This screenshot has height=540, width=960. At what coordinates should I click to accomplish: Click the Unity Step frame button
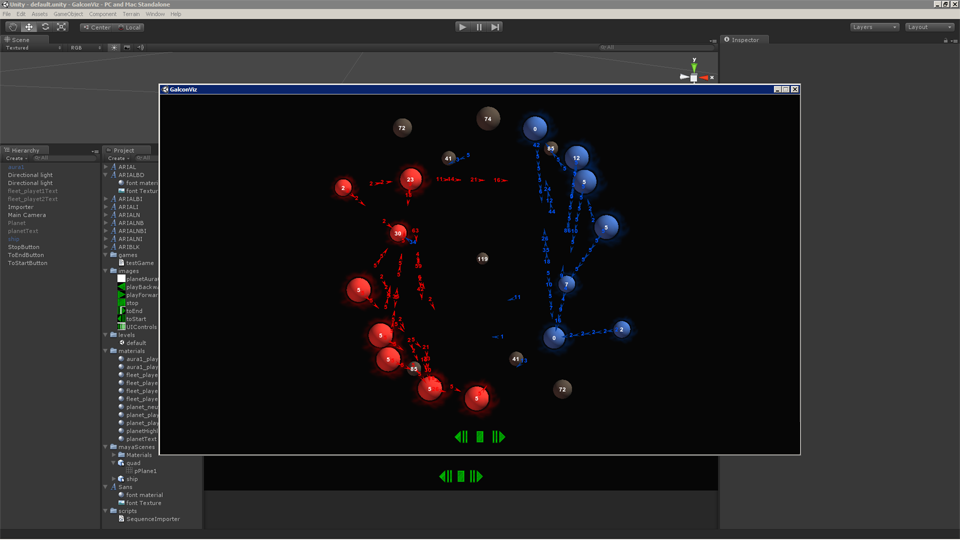495,27
